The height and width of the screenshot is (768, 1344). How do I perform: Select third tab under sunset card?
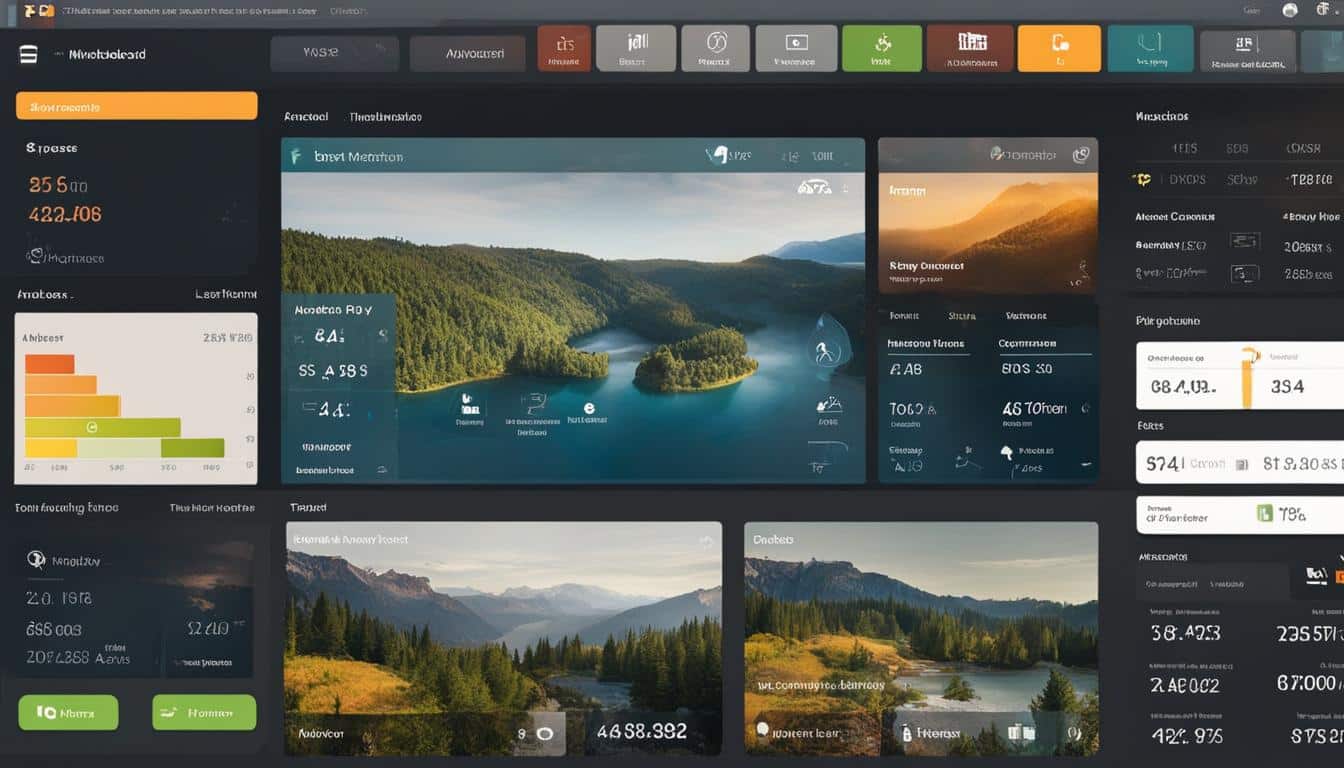[x=1026, y=315]
